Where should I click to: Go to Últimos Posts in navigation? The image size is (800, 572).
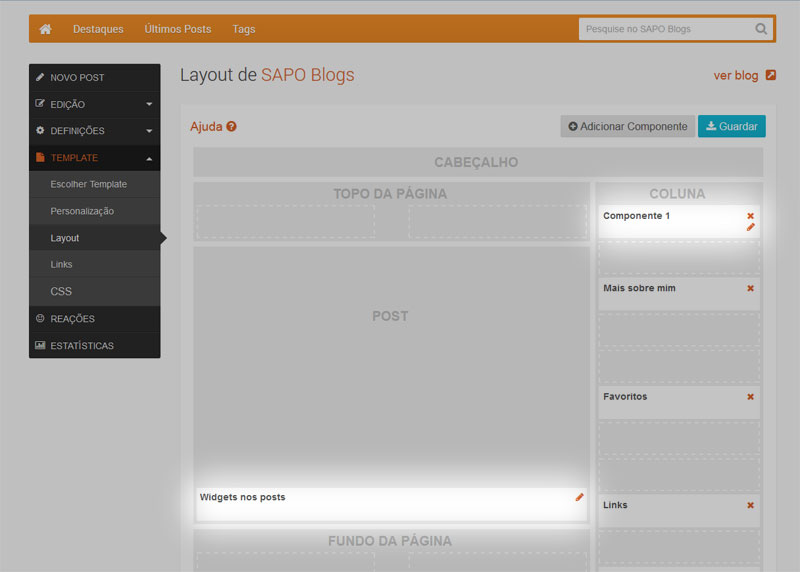[x=178, y=29]
